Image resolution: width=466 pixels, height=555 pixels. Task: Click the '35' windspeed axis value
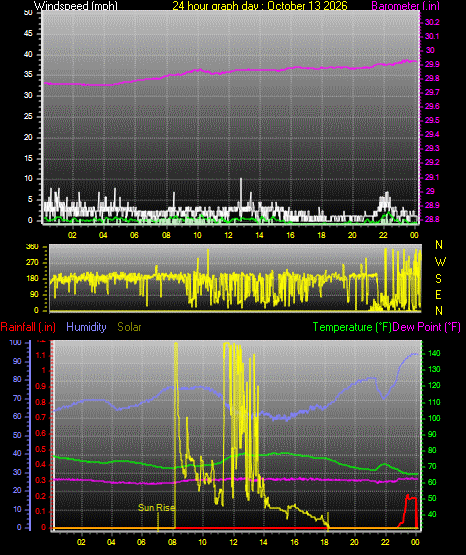28,75
